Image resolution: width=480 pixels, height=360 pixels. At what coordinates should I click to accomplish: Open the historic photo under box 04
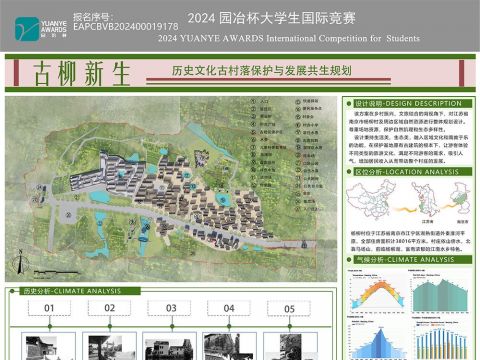tap(229, 347)
